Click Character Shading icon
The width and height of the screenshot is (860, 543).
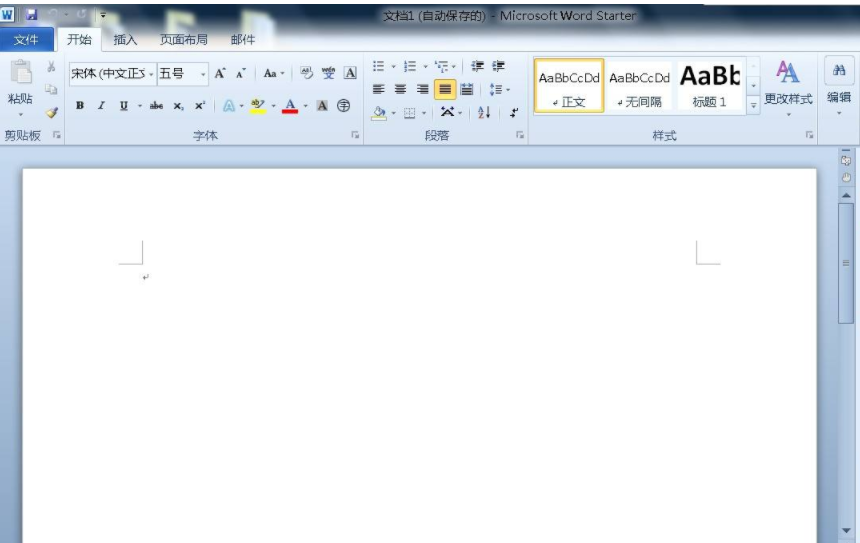pos(322,106)
